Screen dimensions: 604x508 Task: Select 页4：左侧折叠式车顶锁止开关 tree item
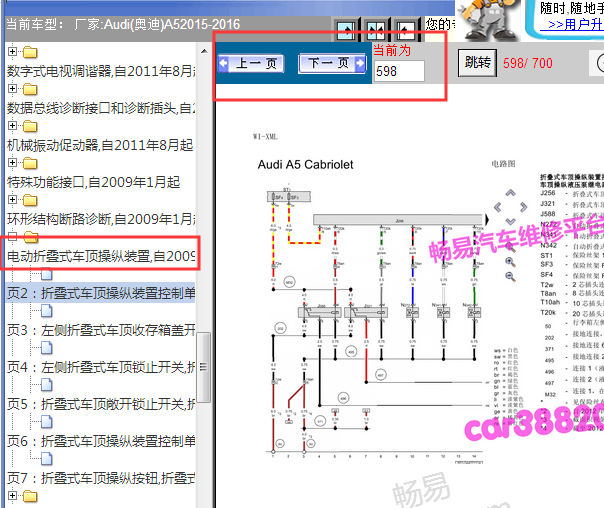[101, 367]
